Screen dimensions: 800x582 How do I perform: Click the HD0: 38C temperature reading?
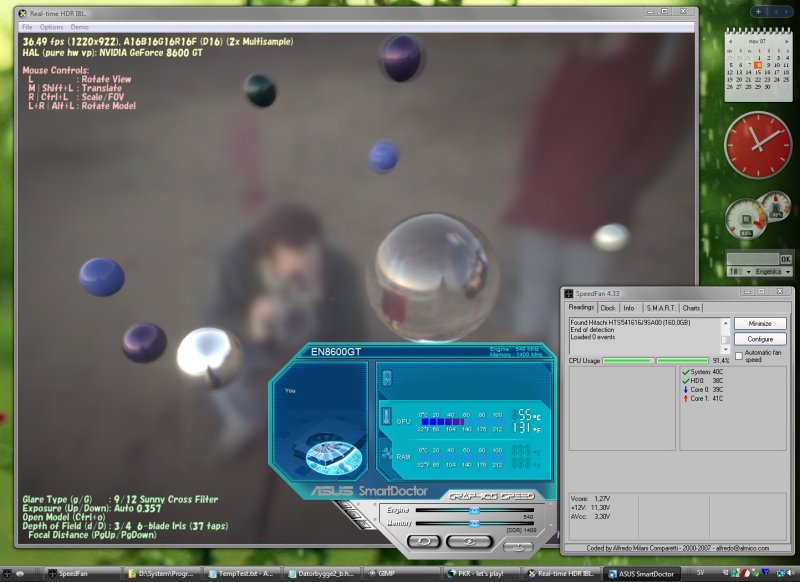pos(703,381)
